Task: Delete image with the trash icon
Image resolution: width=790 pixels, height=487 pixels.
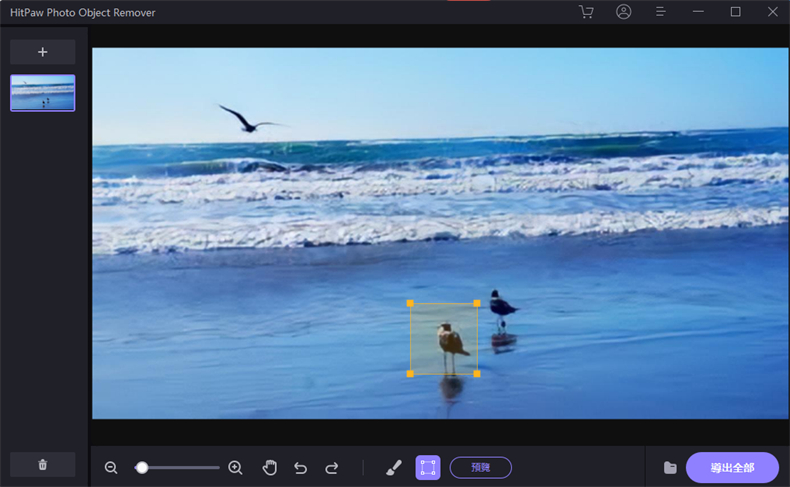Action: [x=43, y=464]
